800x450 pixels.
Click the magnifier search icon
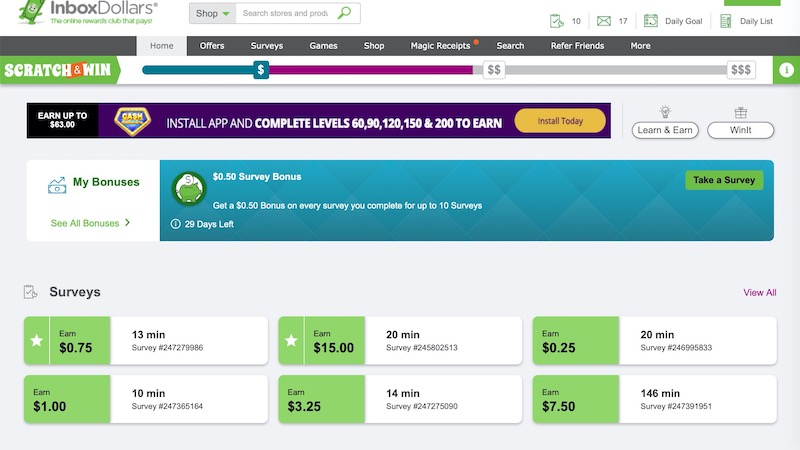point(345,13)
